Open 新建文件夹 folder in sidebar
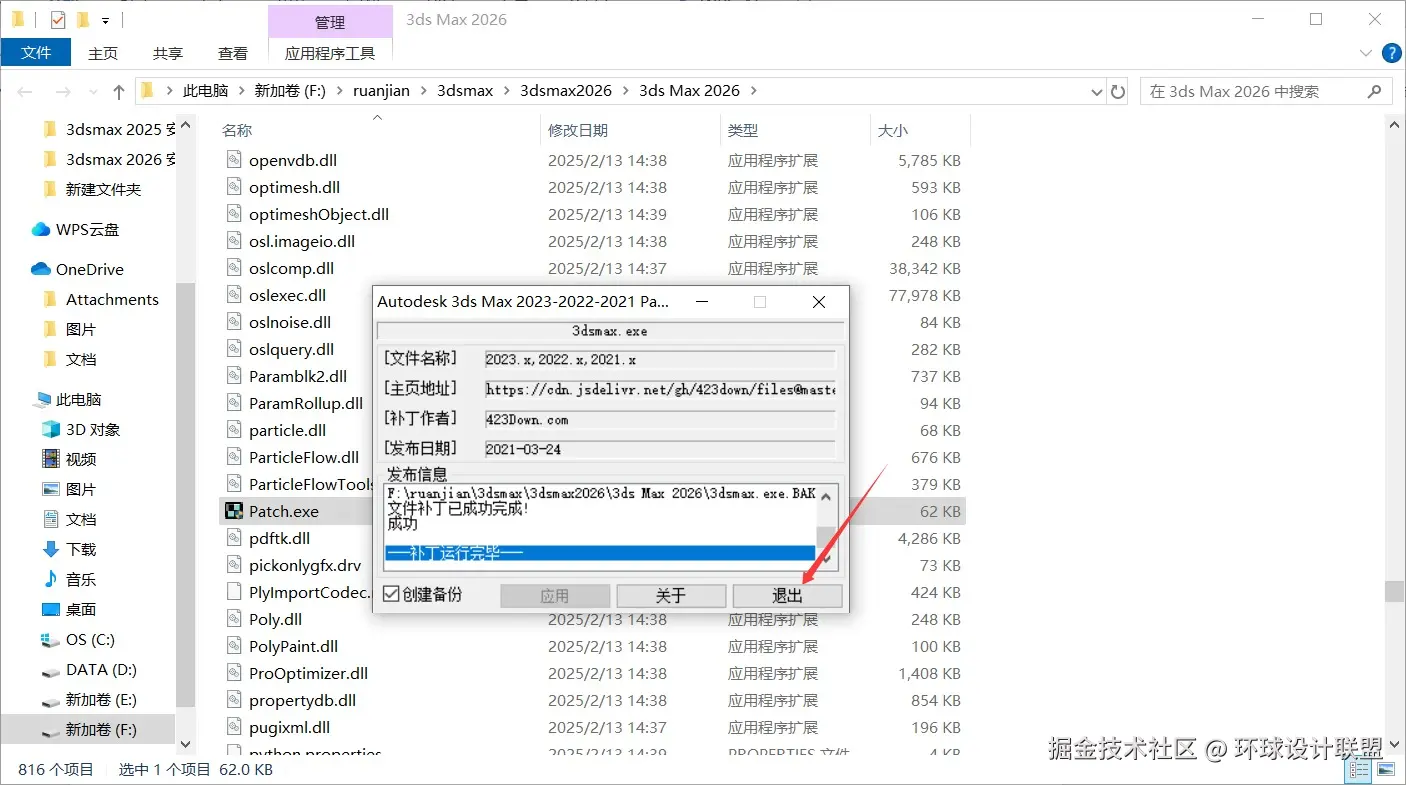This screenshot has width=1406, height=785. pos(103,189)
